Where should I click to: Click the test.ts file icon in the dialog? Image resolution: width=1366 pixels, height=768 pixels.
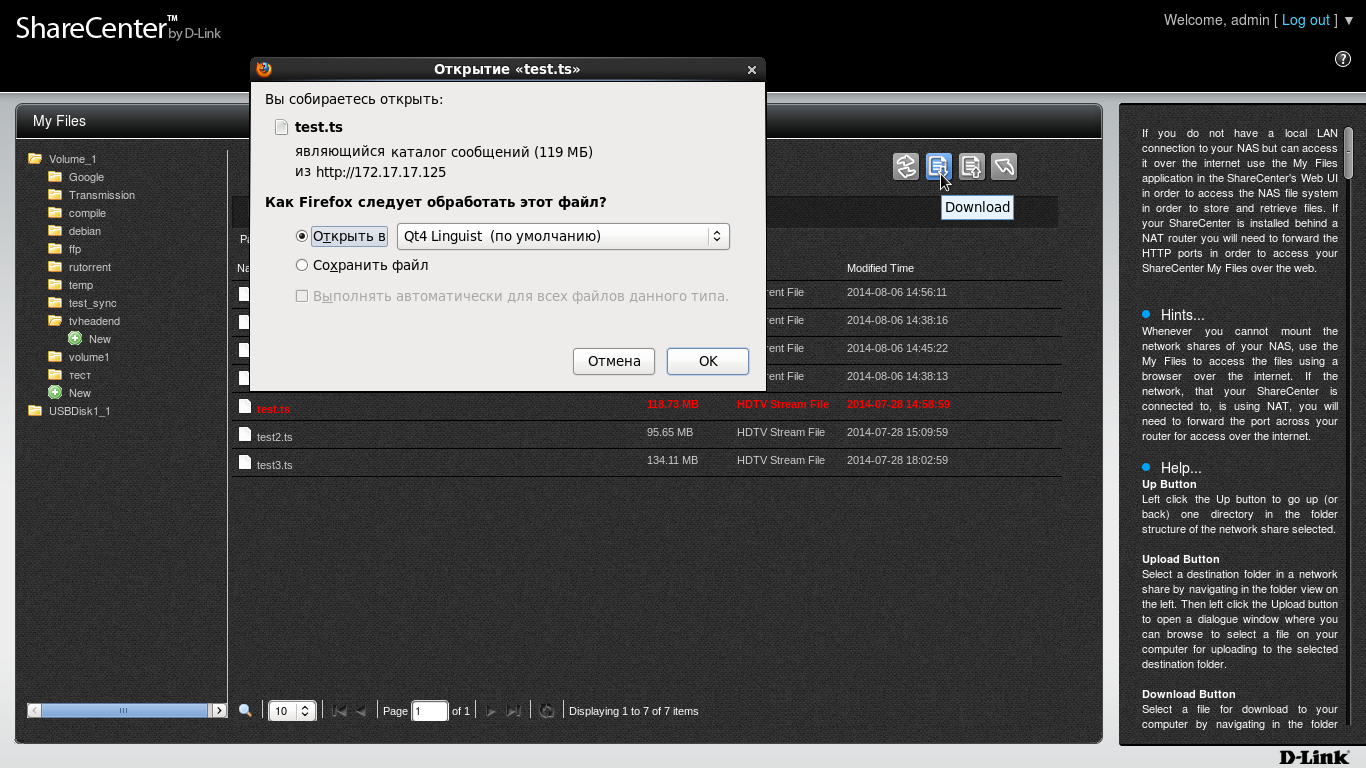281,127
